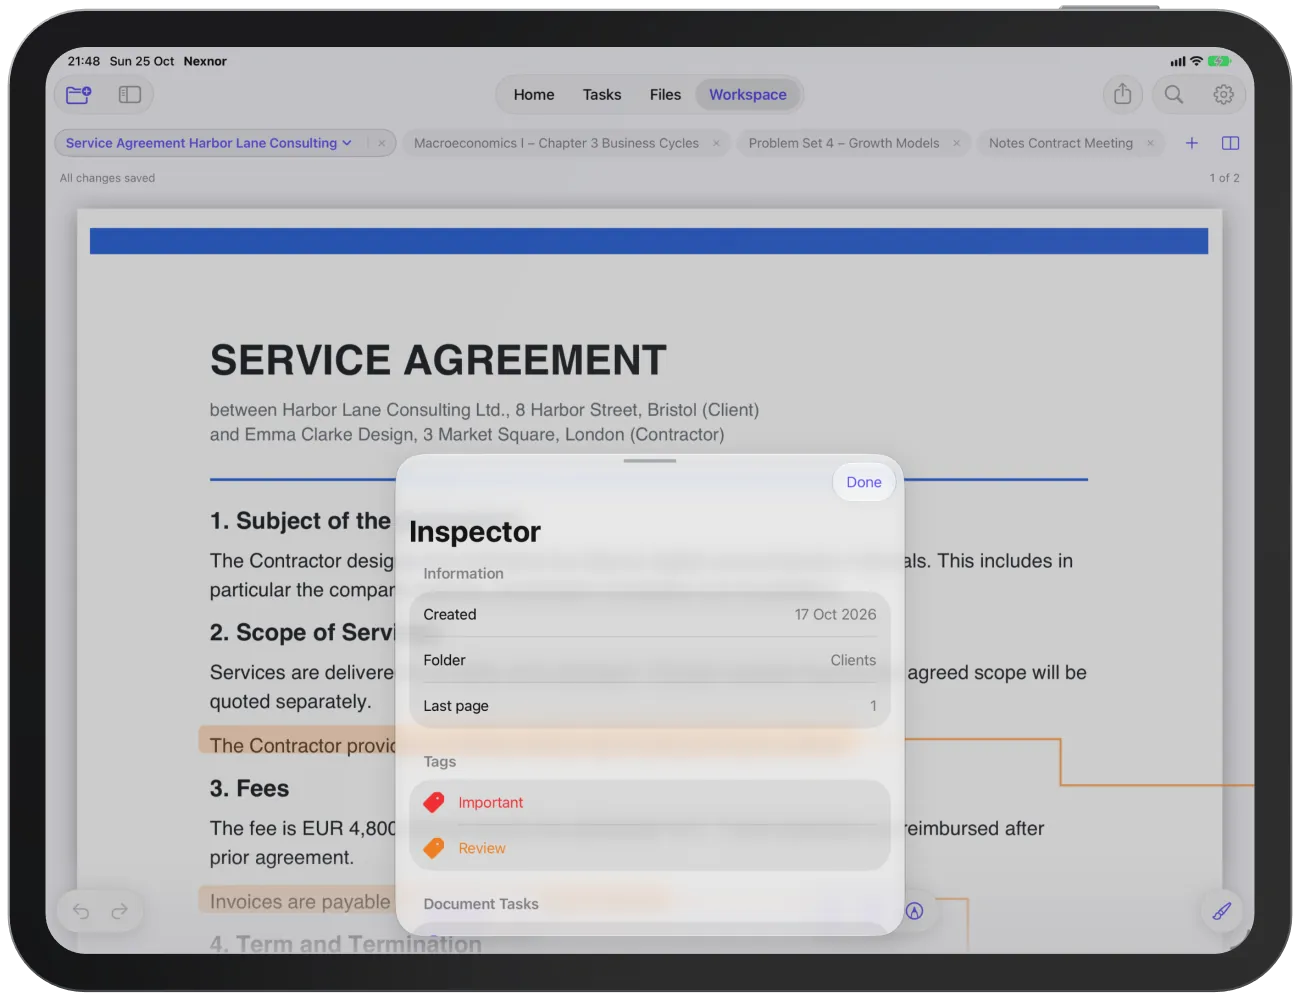Close the Problem Set 4 tab
The image size is (1300, 998).
pyautogui.click(x=956, y=143)
